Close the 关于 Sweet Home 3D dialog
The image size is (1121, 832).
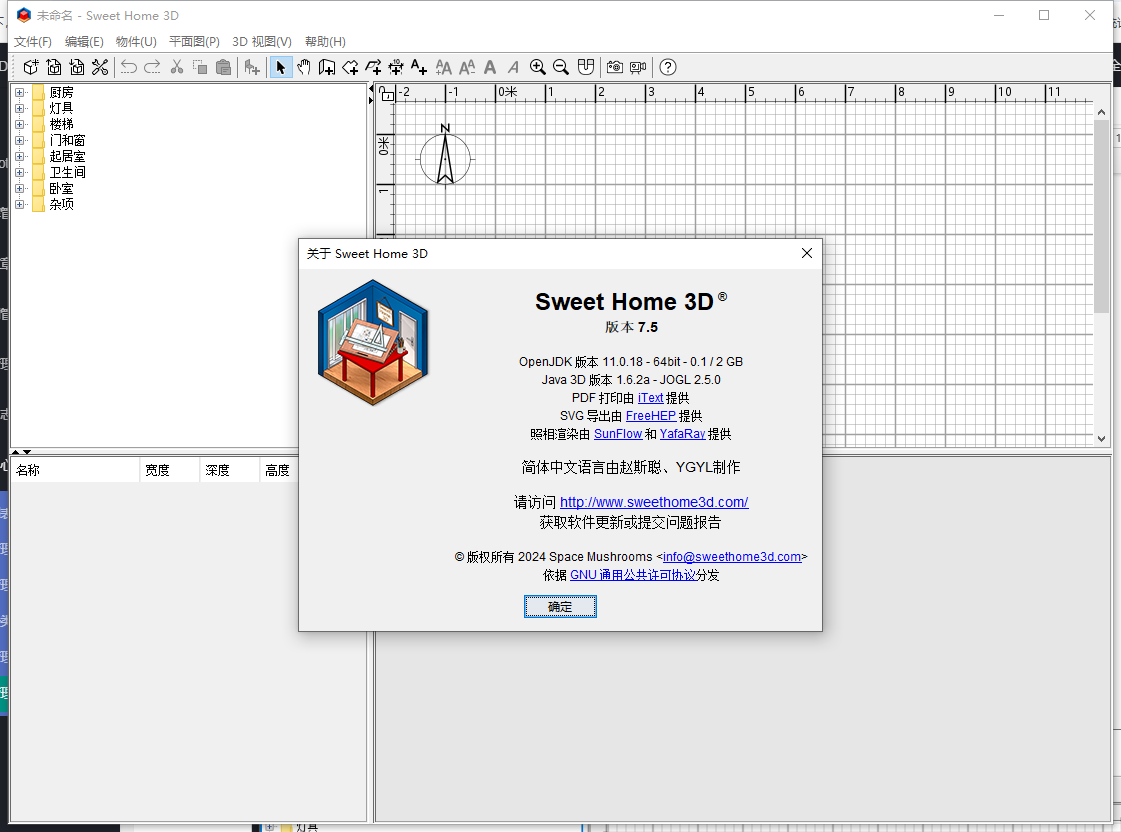coord(806,253)
